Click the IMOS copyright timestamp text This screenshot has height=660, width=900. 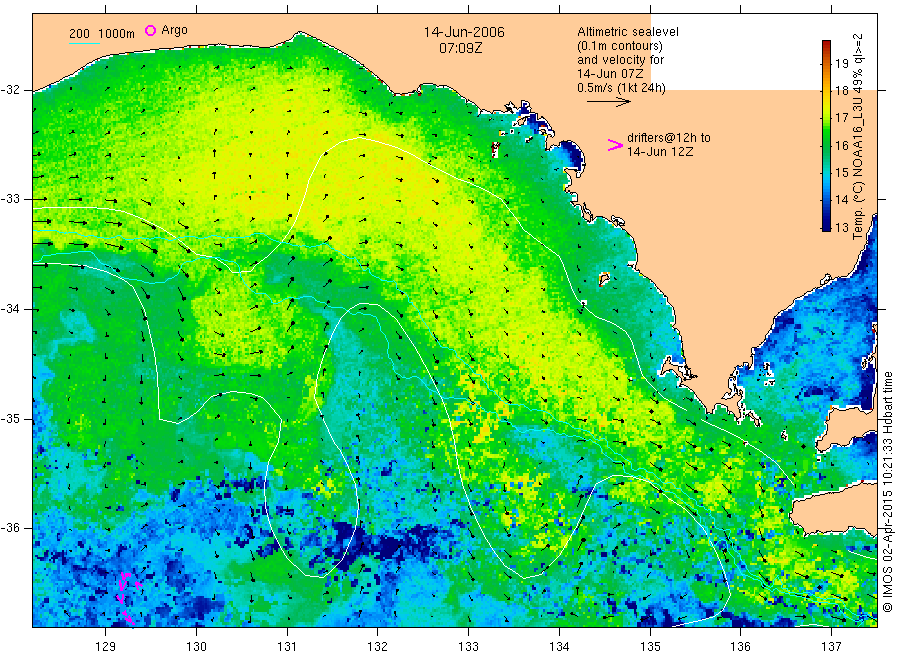pos(887,491)
